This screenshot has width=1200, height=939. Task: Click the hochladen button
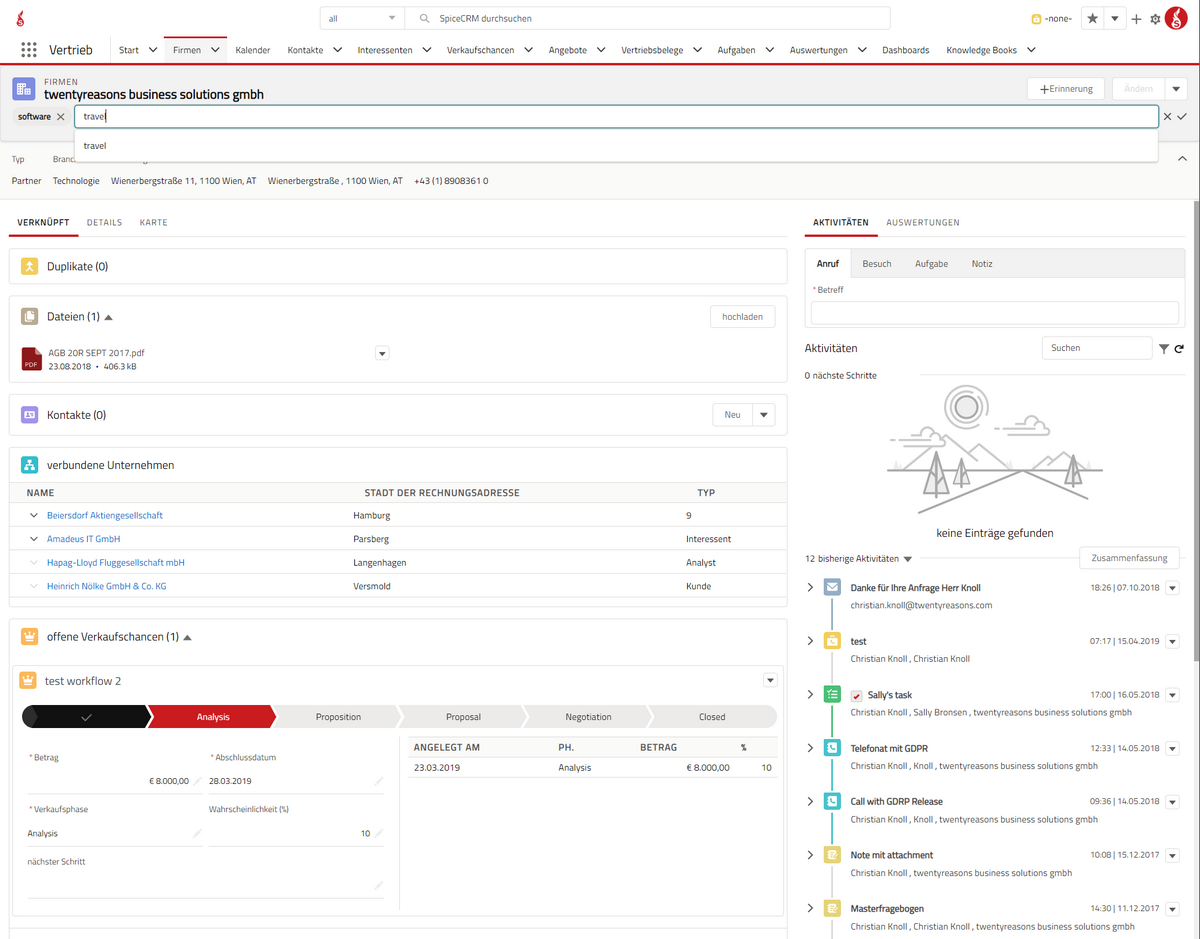(x=742, y=316)
